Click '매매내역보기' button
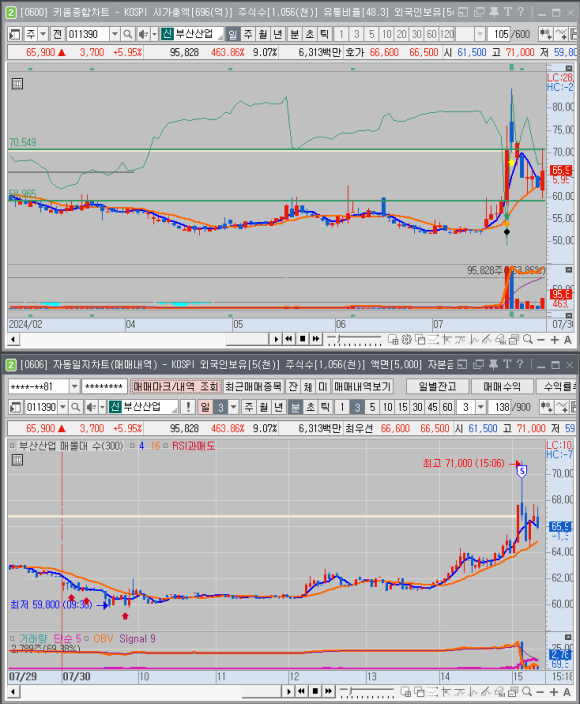 click(363, 386)
